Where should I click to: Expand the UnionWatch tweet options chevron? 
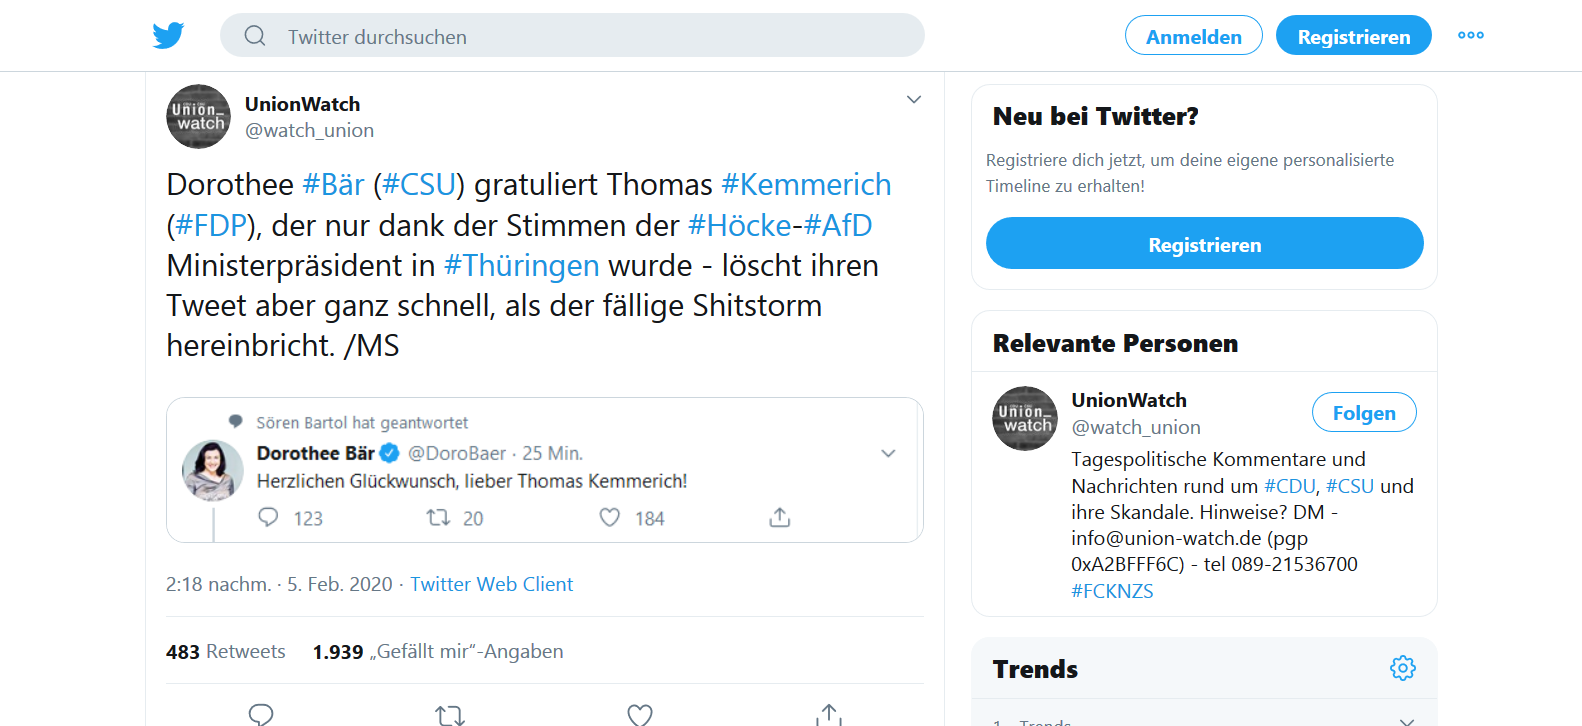tap(913, 100)
